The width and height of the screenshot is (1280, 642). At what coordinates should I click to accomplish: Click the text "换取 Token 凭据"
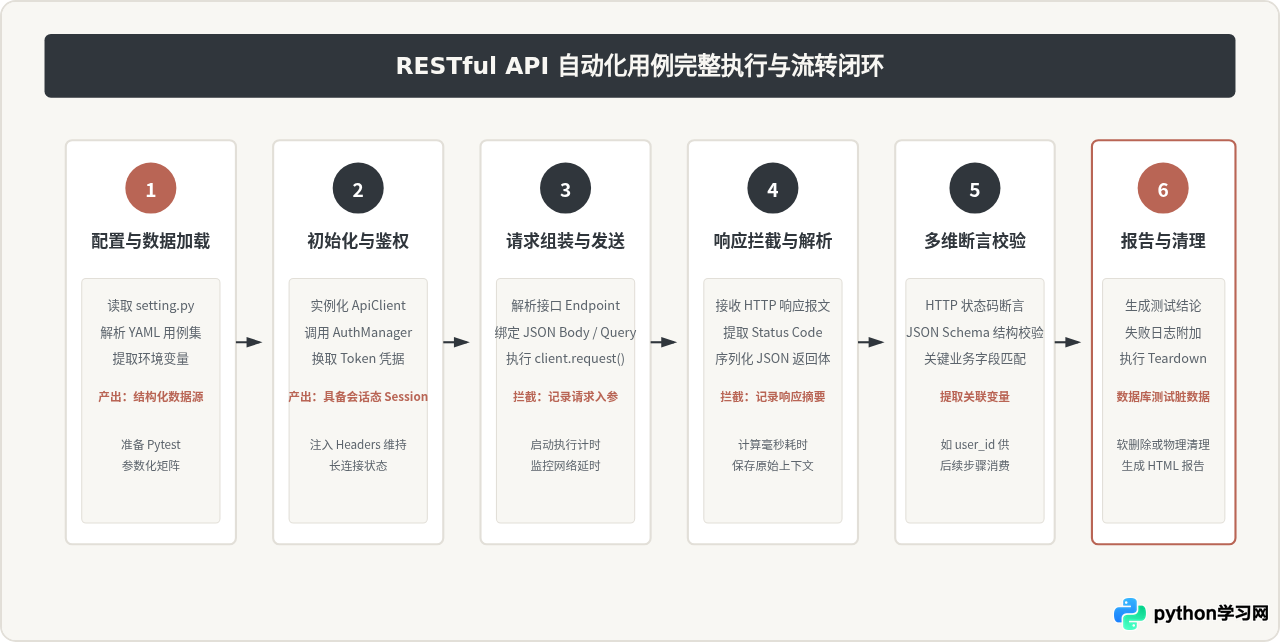click(x=358, y=358)
